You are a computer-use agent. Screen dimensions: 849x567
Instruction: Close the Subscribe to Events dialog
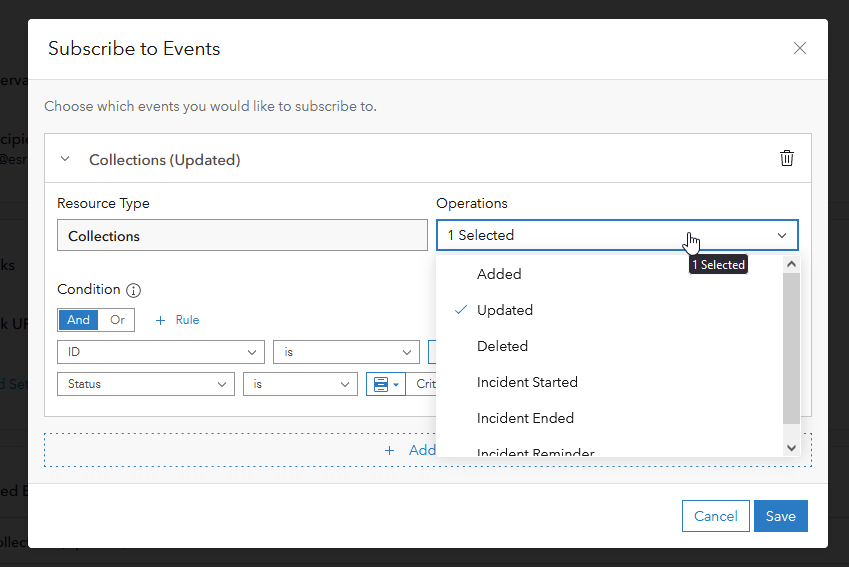799,48
